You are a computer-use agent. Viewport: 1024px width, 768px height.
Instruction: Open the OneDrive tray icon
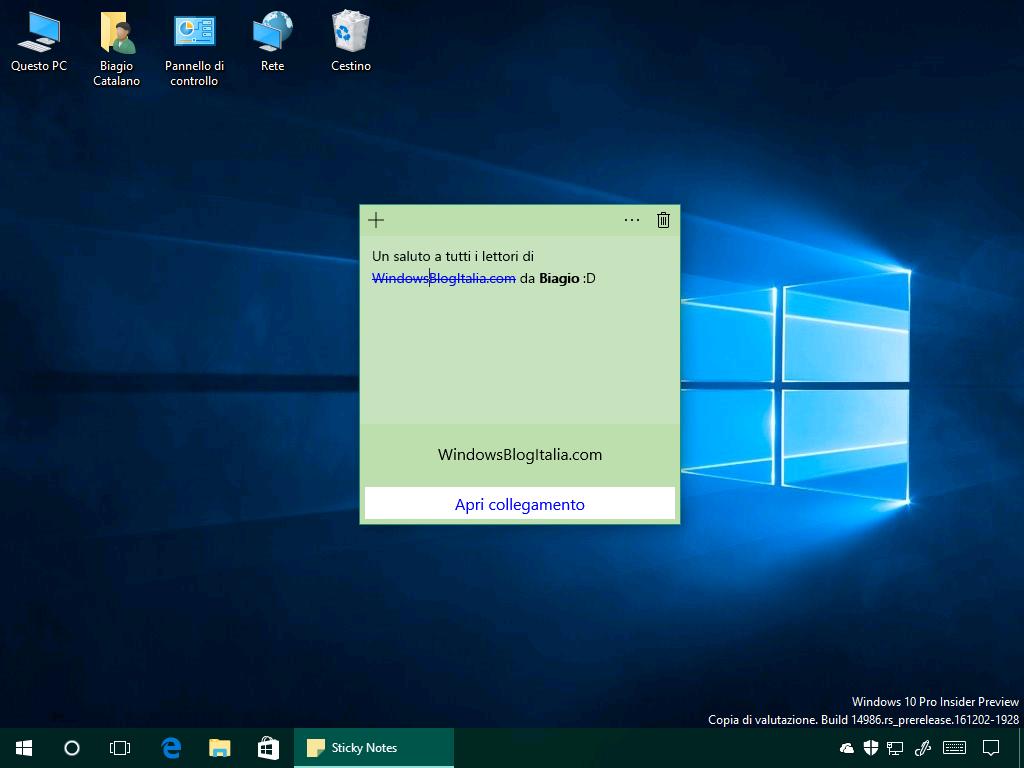click(x=847, y=747)
